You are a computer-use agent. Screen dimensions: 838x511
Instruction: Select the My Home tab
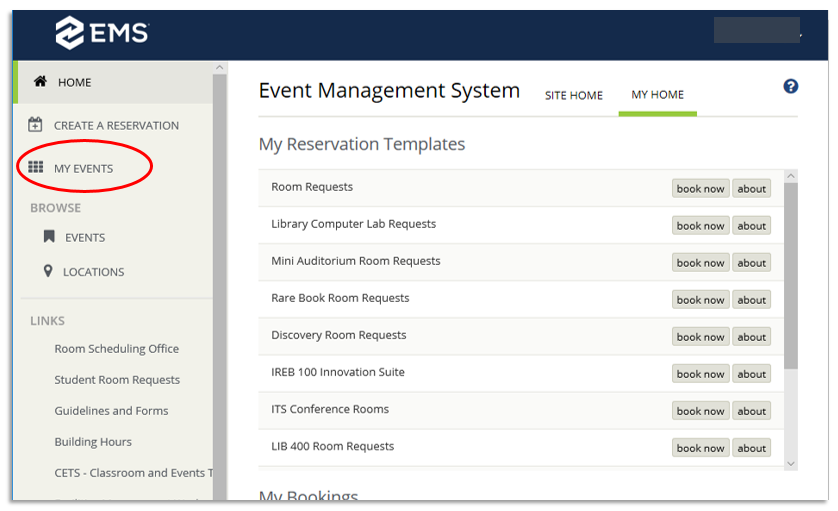click(x=657, y=95)
